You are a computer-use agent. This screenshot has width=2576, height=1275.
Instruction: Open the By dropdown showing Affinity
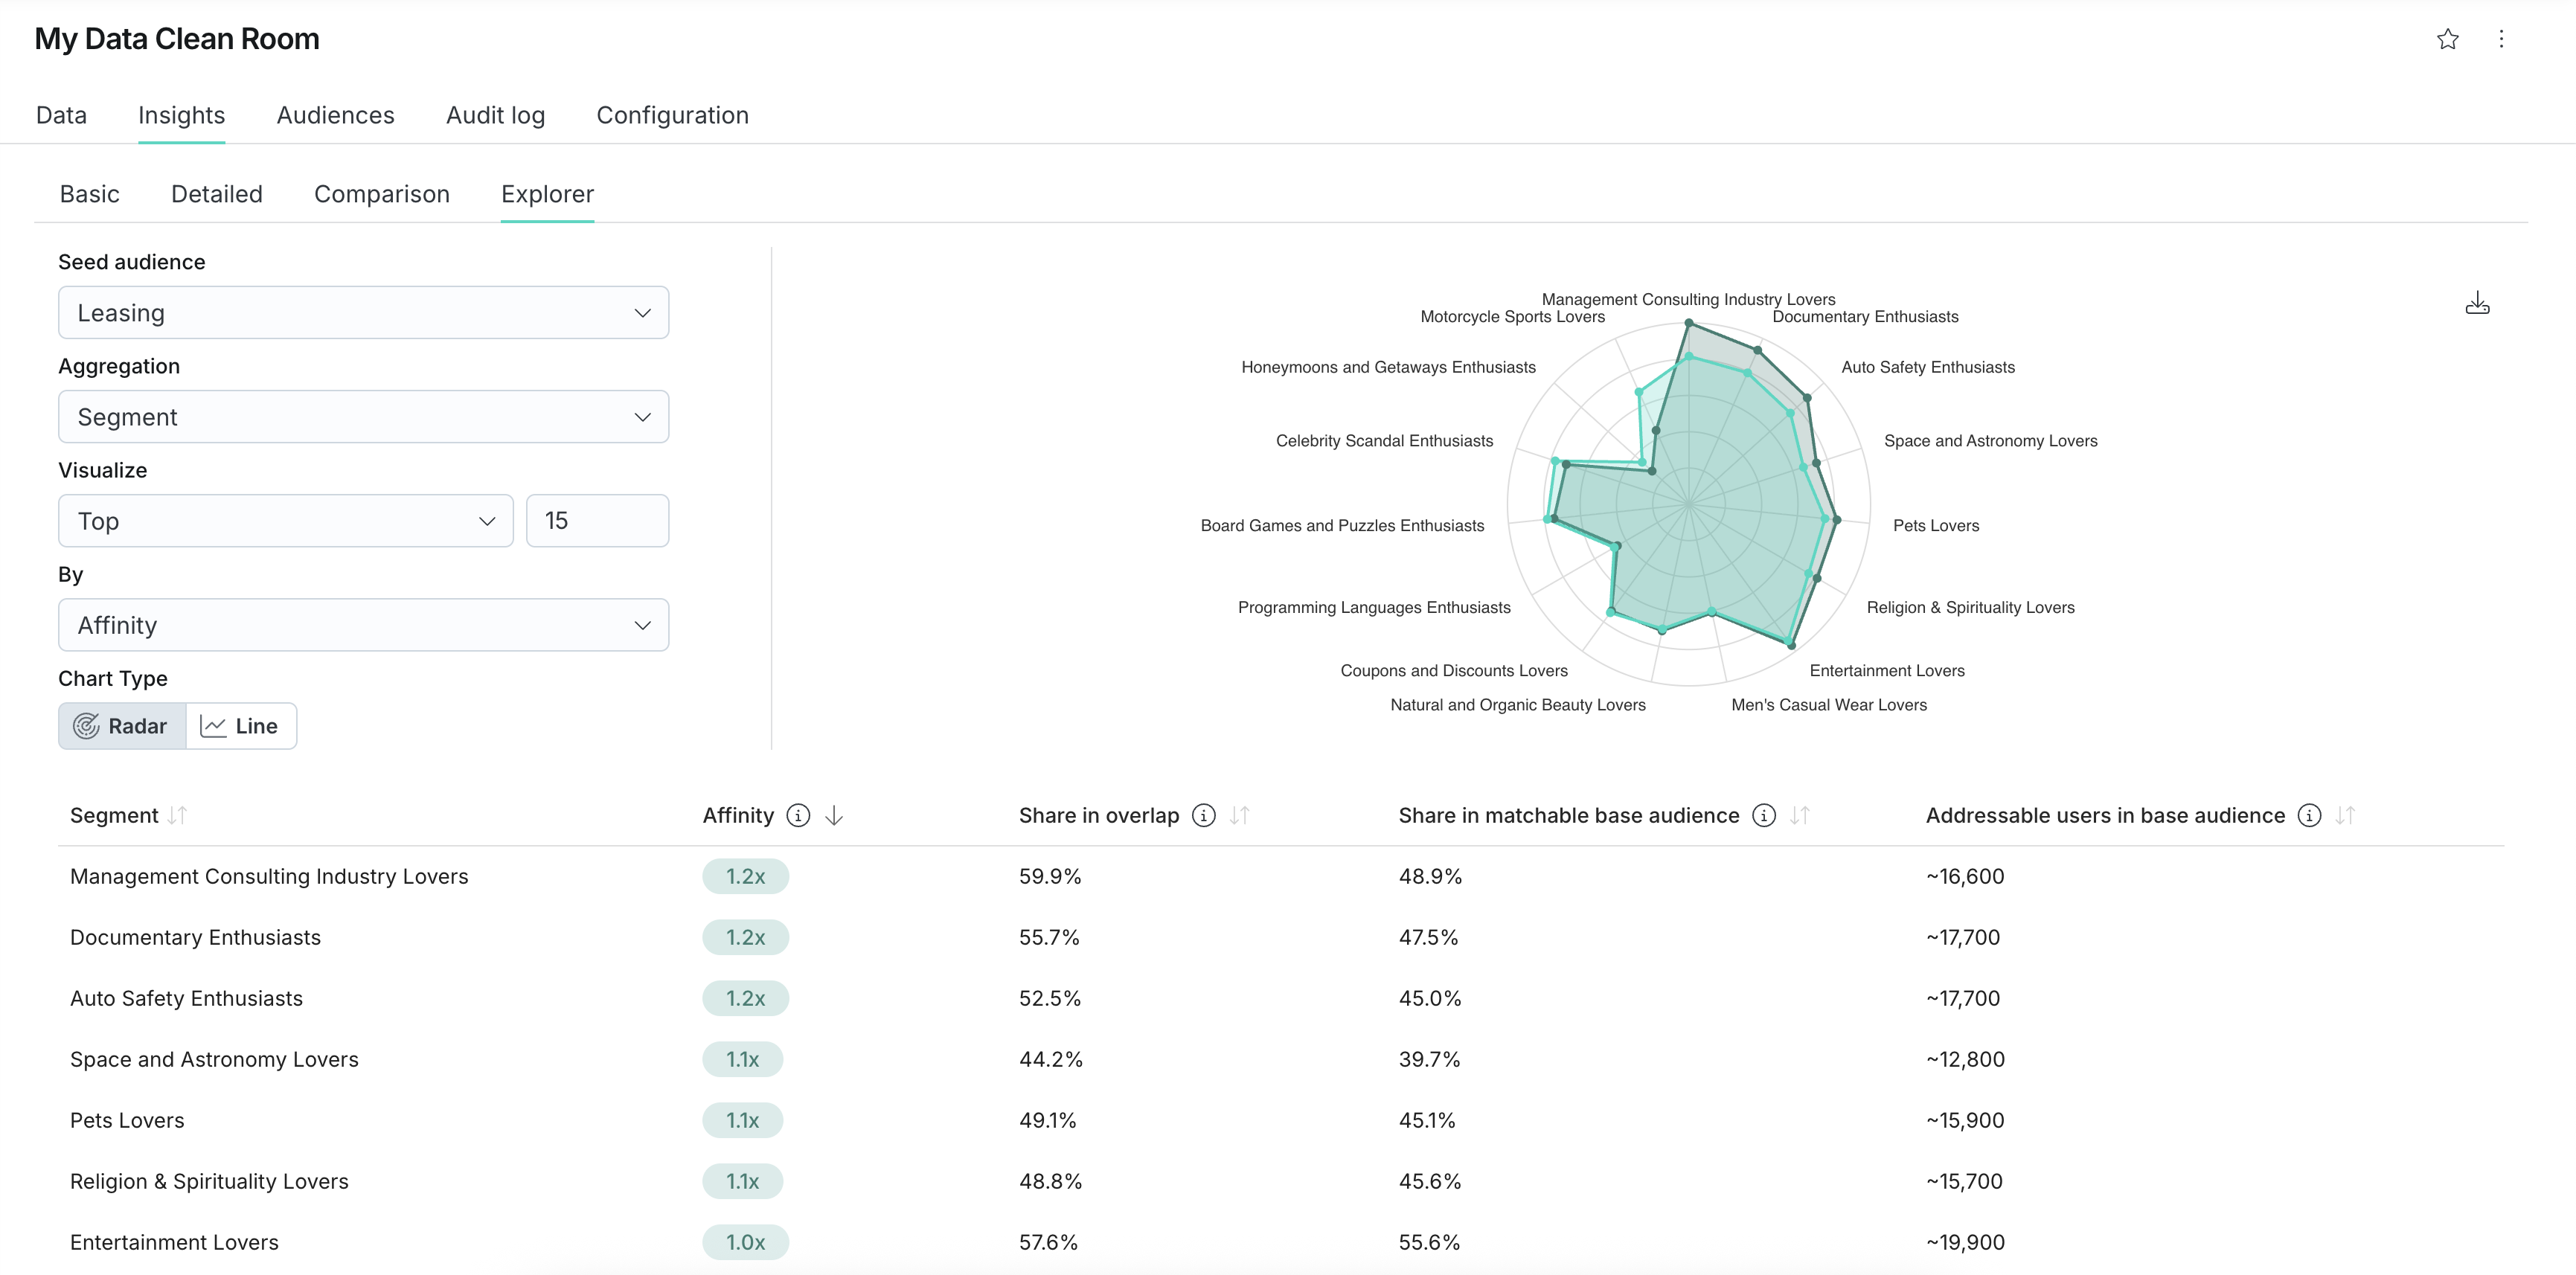tap(363, 624)
